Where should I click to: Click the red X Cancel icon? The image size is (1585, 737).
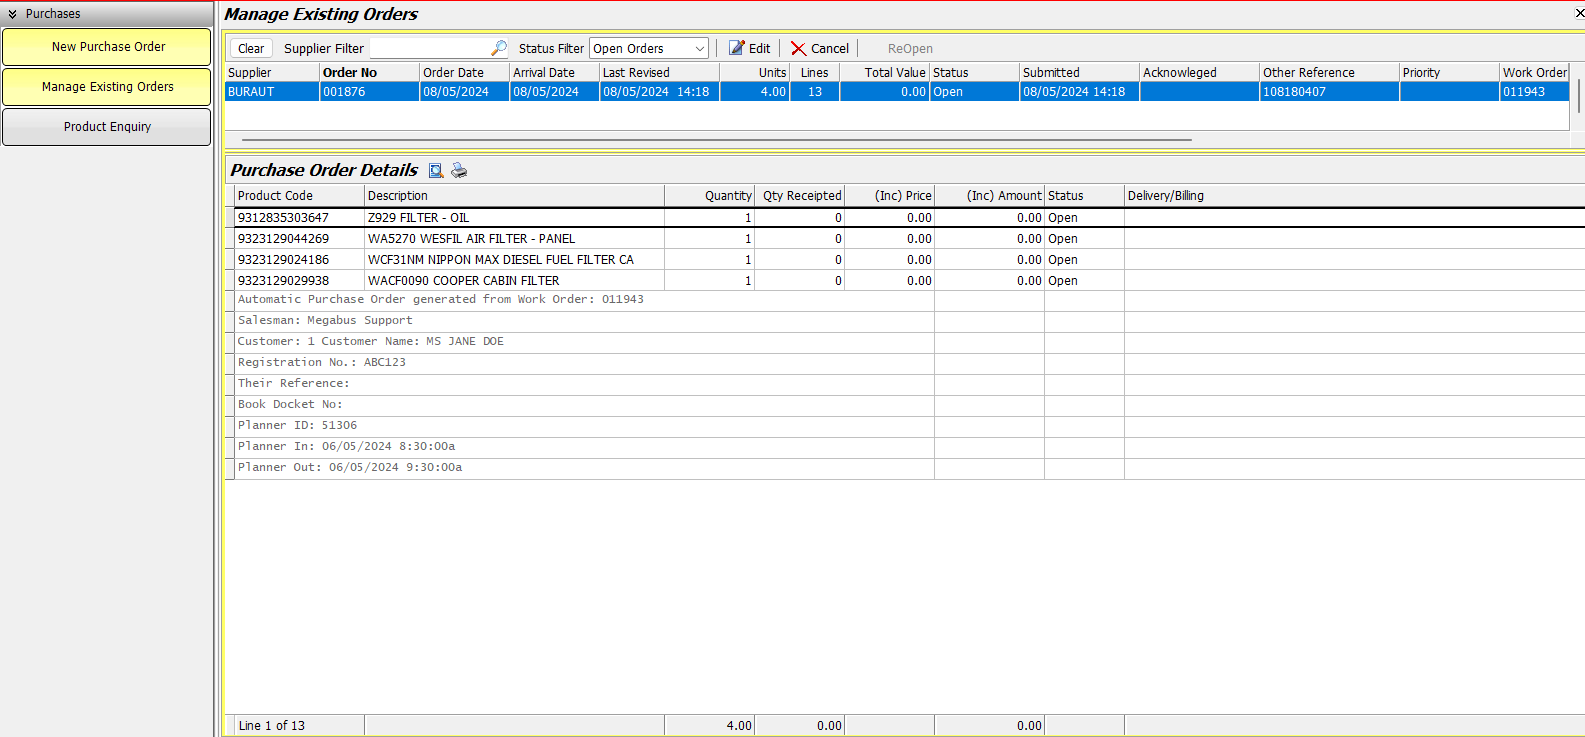798,48
